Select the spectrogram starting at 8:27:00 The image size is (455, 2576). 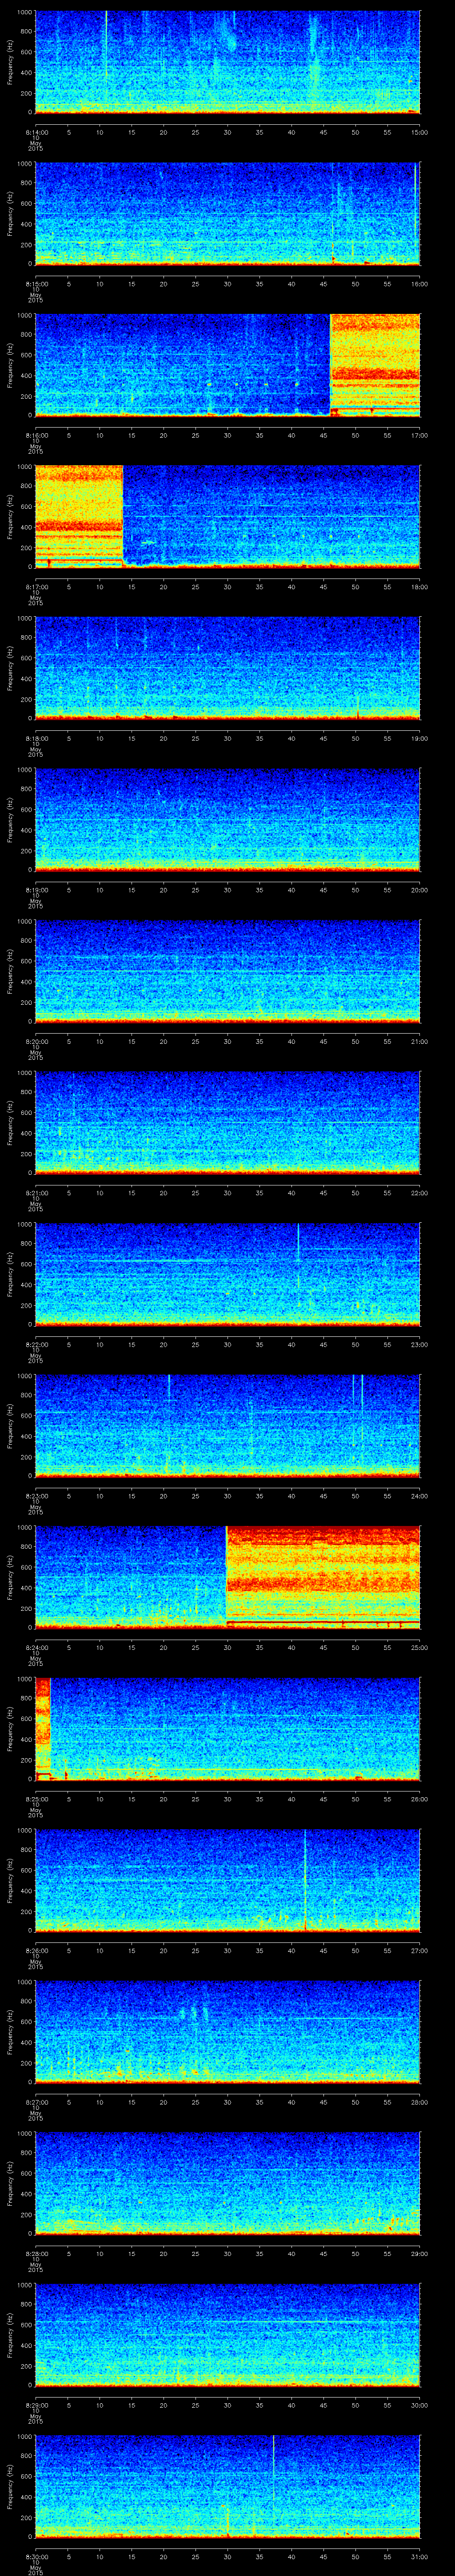227,2032
